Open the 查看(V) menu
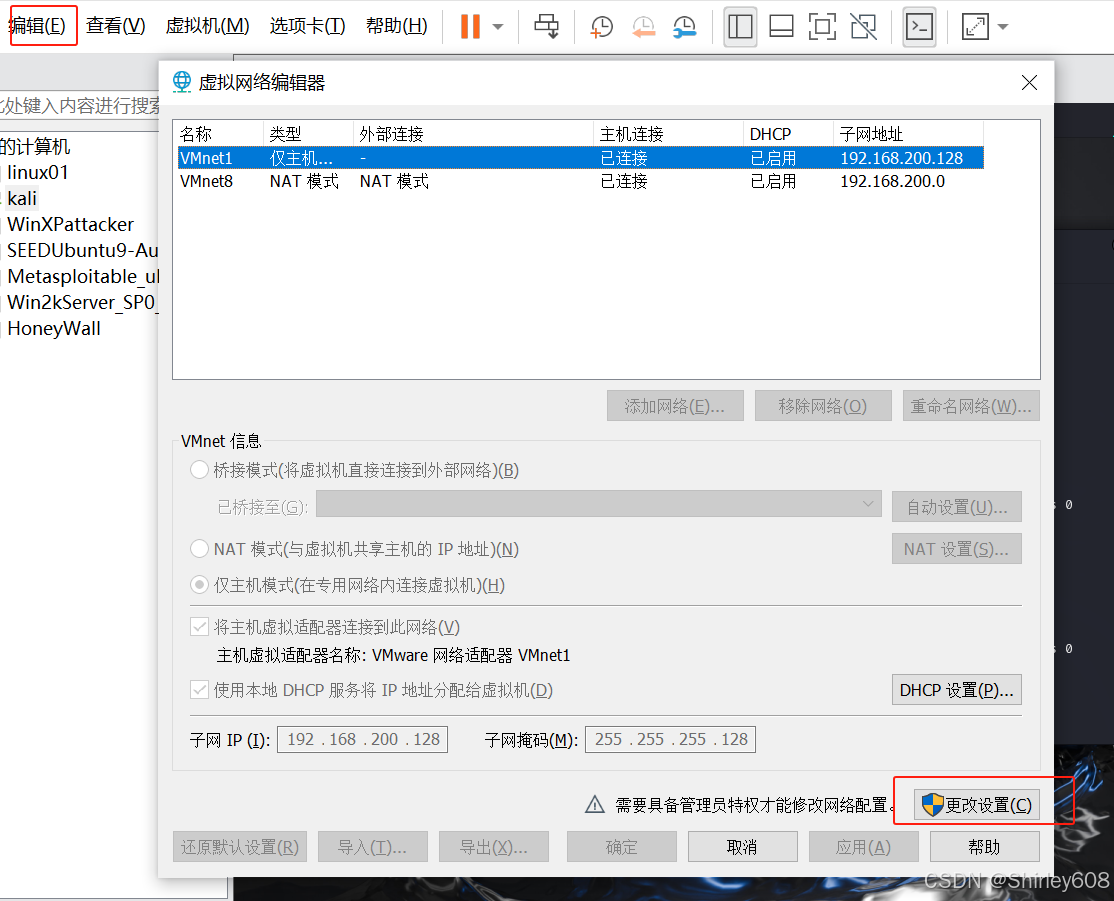This screenshot has width=1114, height=901. click(116, 26)
